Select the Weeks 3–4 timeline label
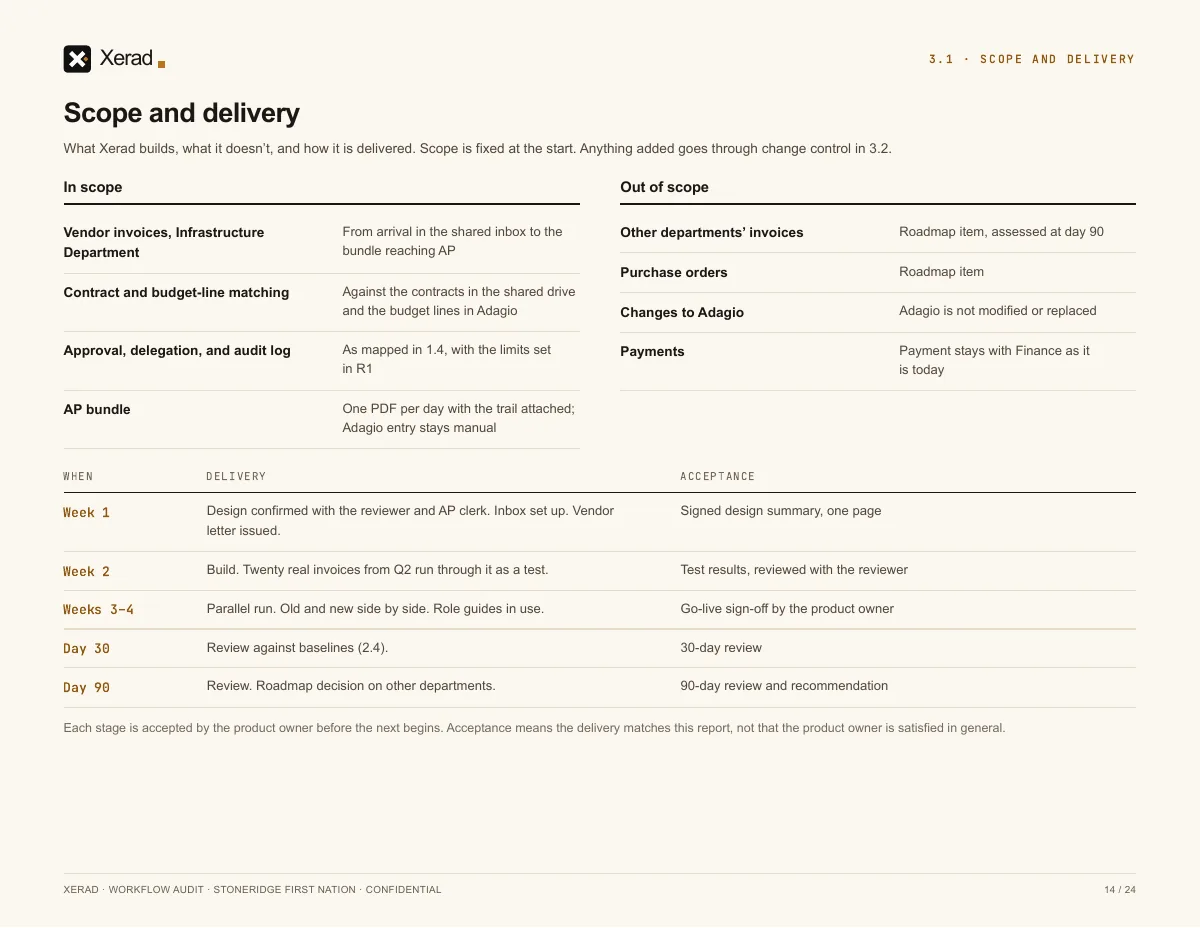Viewport: 1200px width, 928px height. pos(98,609)
